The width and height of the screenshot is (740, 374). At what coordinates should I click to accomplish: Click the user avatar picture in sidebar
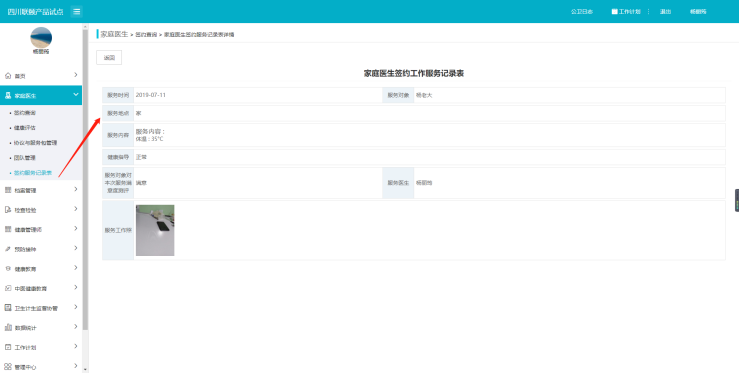(x=41, y=37)
